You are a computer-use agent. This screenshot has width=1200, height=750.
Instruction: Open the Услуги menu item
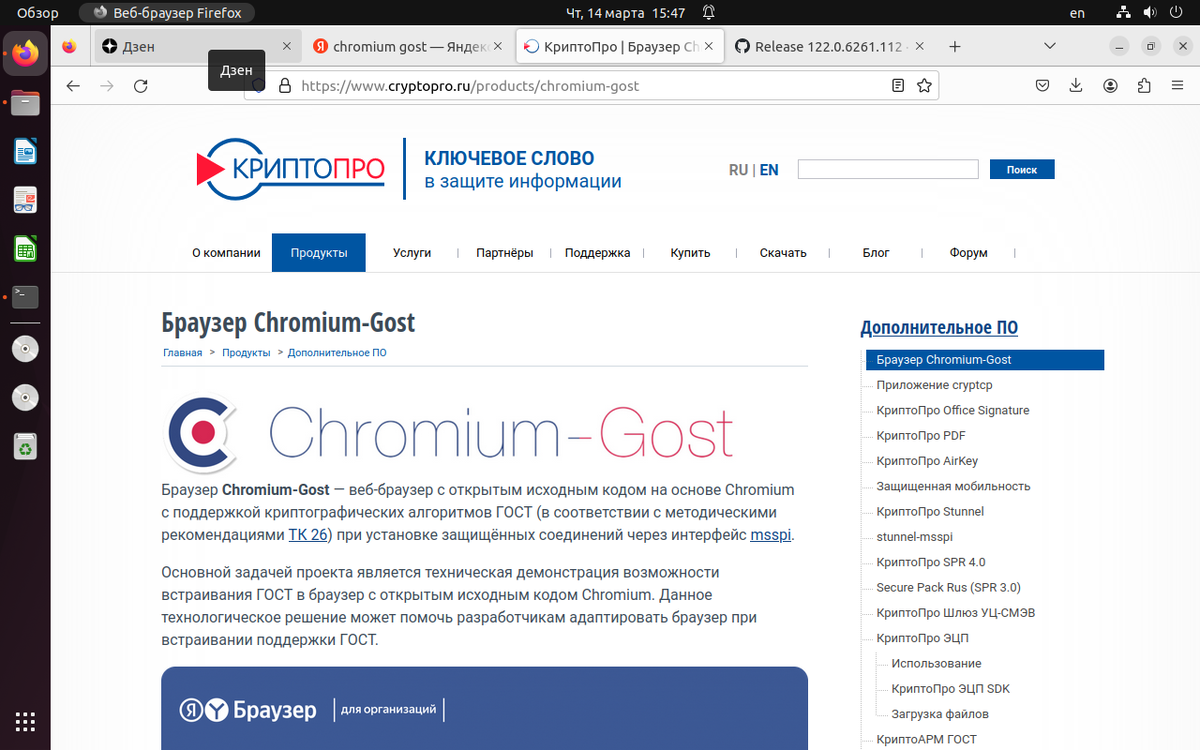click(x=412, y=253)
